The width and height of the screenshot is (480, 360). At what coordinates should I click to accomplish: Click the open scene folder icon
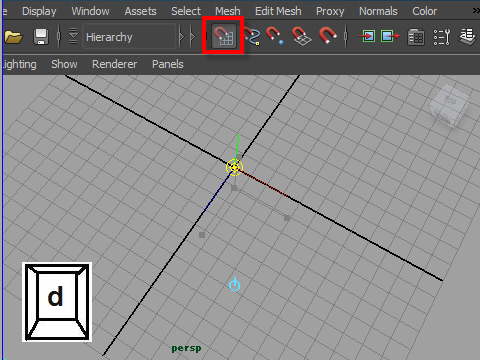click(x=13, y=36)
